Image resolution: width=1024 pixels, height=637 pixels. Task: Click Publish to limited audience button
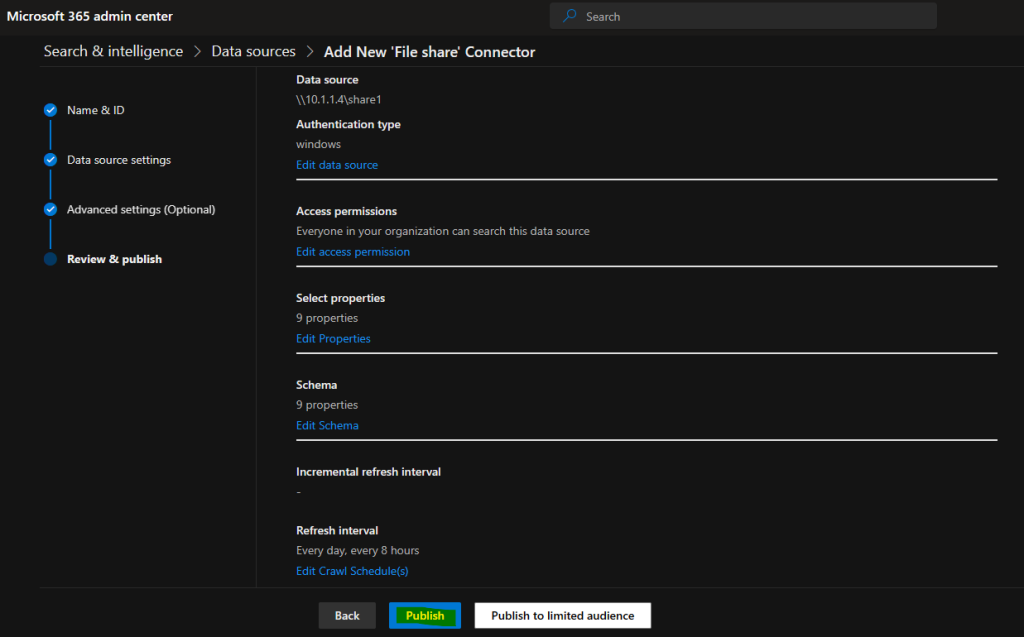tap(562, 615)
